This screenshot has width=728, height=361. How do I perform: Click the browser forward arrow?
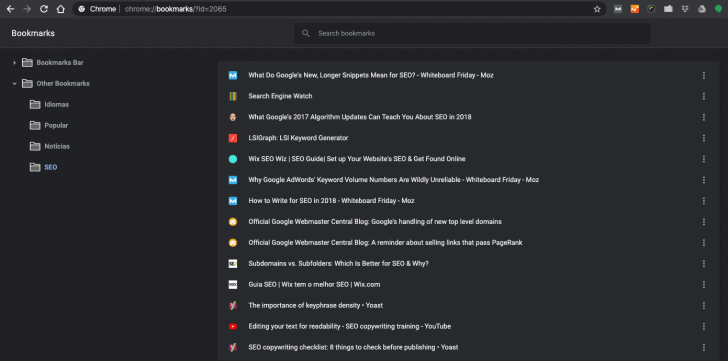coord(27,9)
